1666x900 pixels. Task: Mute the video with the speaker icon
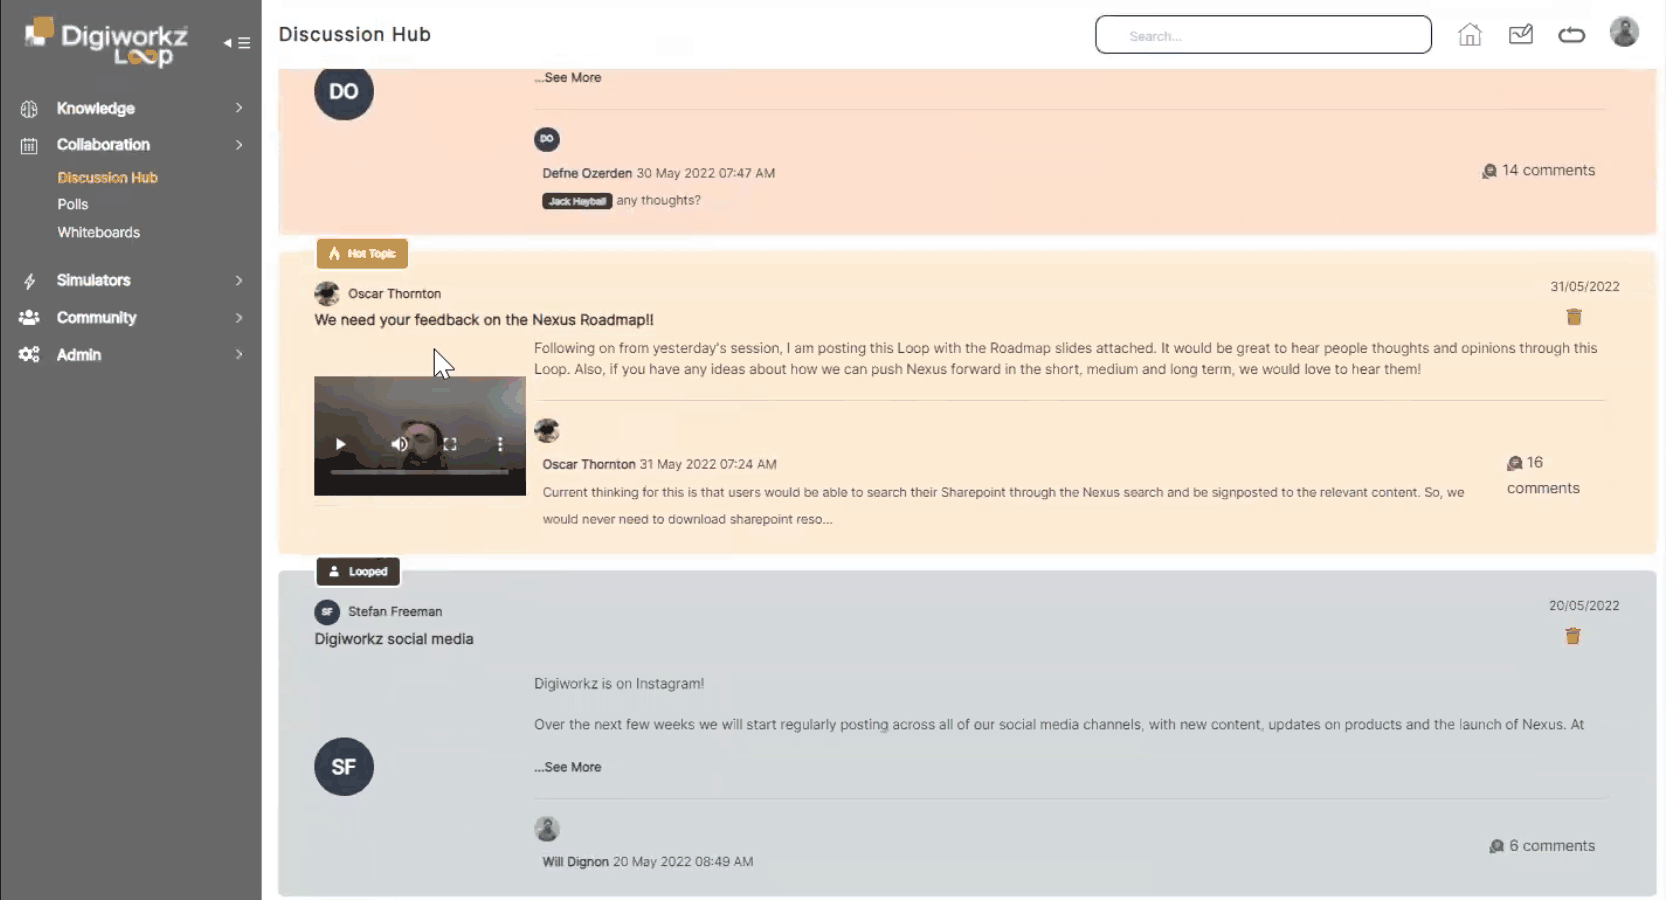coord(399,444)
